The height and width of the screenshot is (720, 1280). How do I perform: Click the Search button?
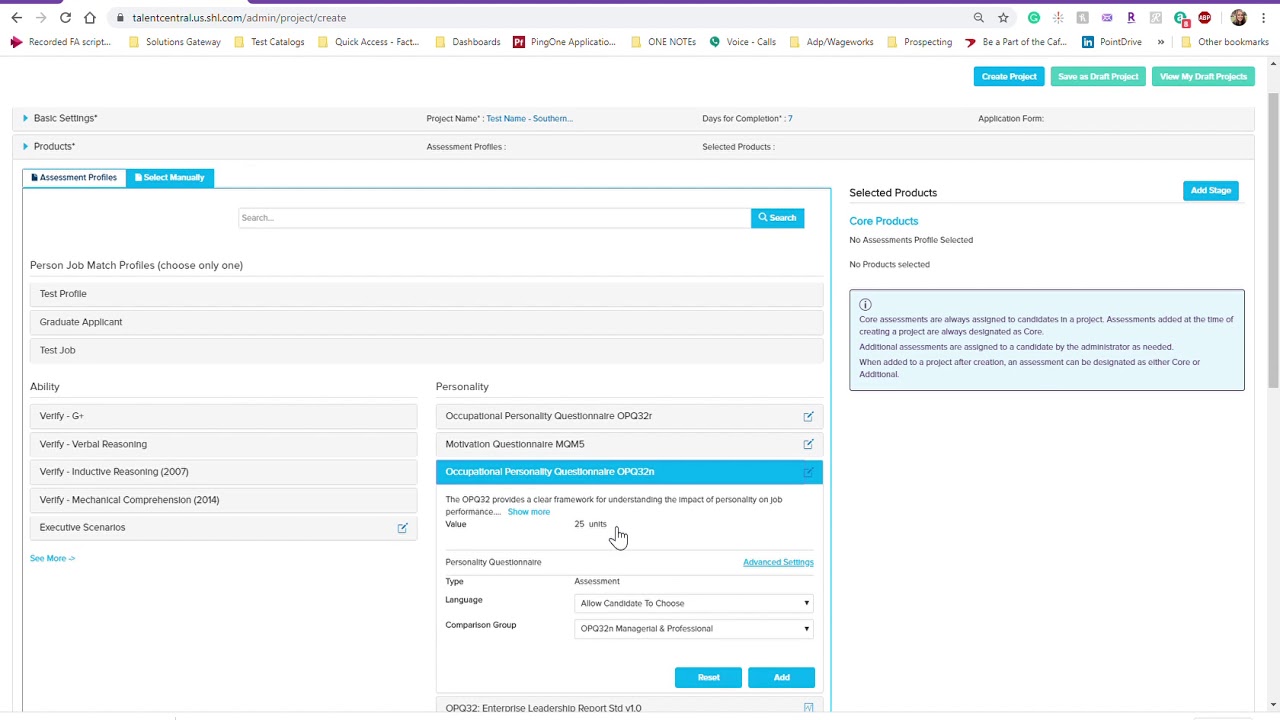777,218
